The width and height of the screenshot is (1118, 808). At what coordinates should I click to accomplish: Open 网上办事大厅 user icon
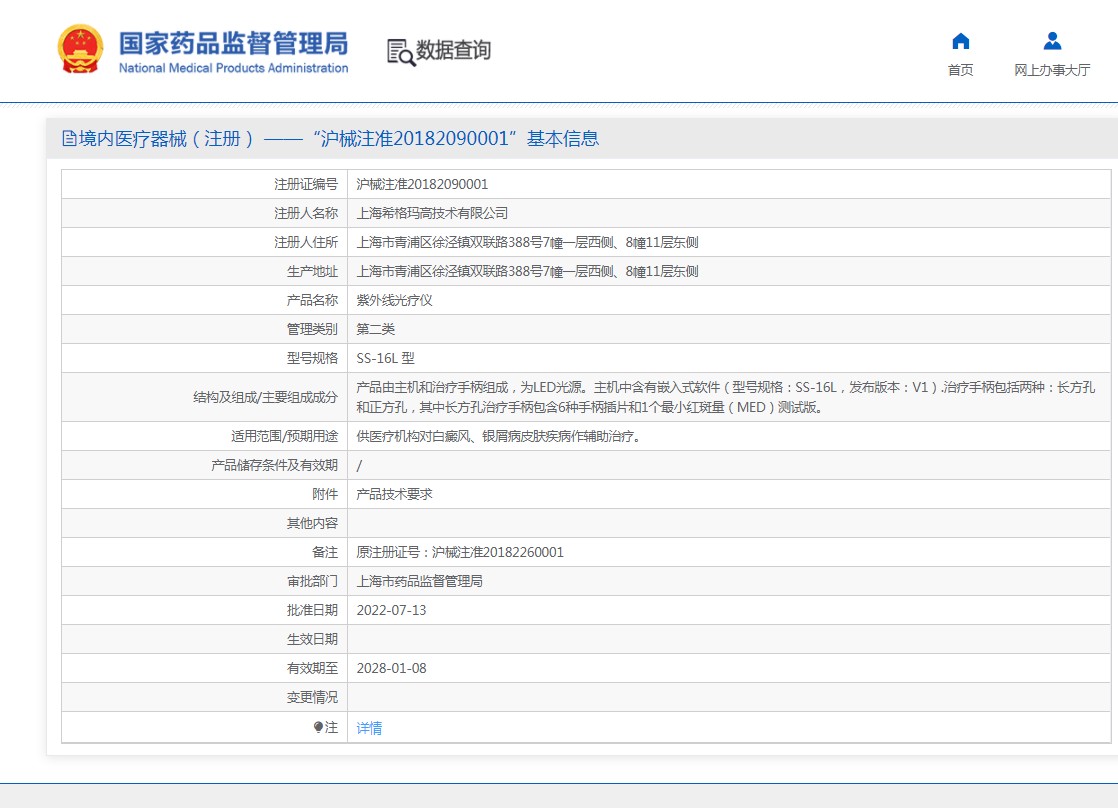click(x=1052, y=41)
